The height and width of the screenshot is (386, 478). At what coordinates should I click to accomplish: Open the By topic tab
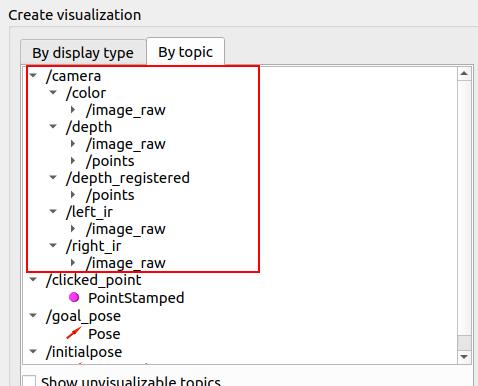click(185, 52)
